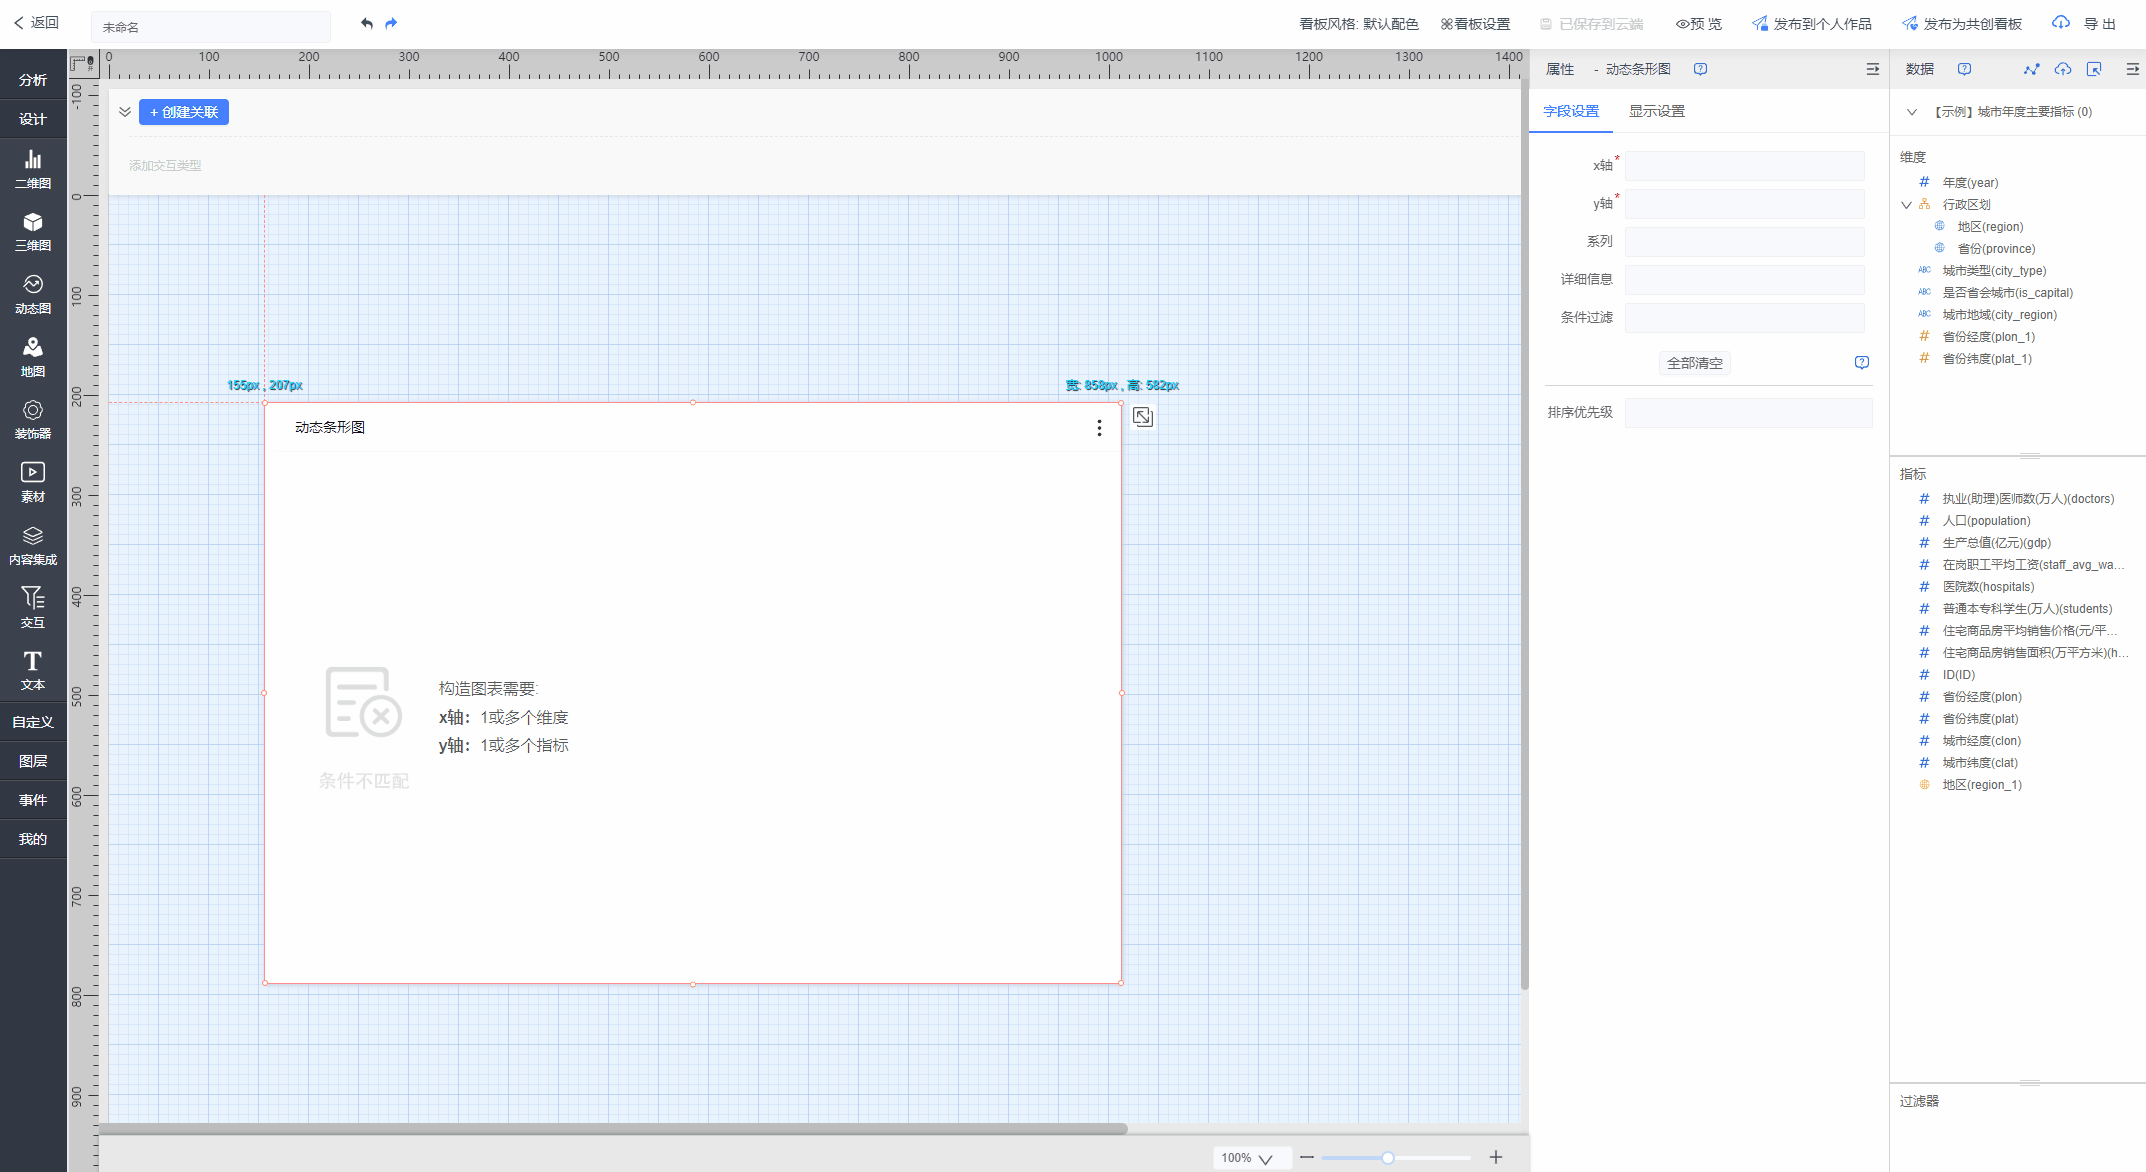Screen dimensions: 2146x1172
Task: Click the upload cloud icon in data panel
Action: [2062, 69]
